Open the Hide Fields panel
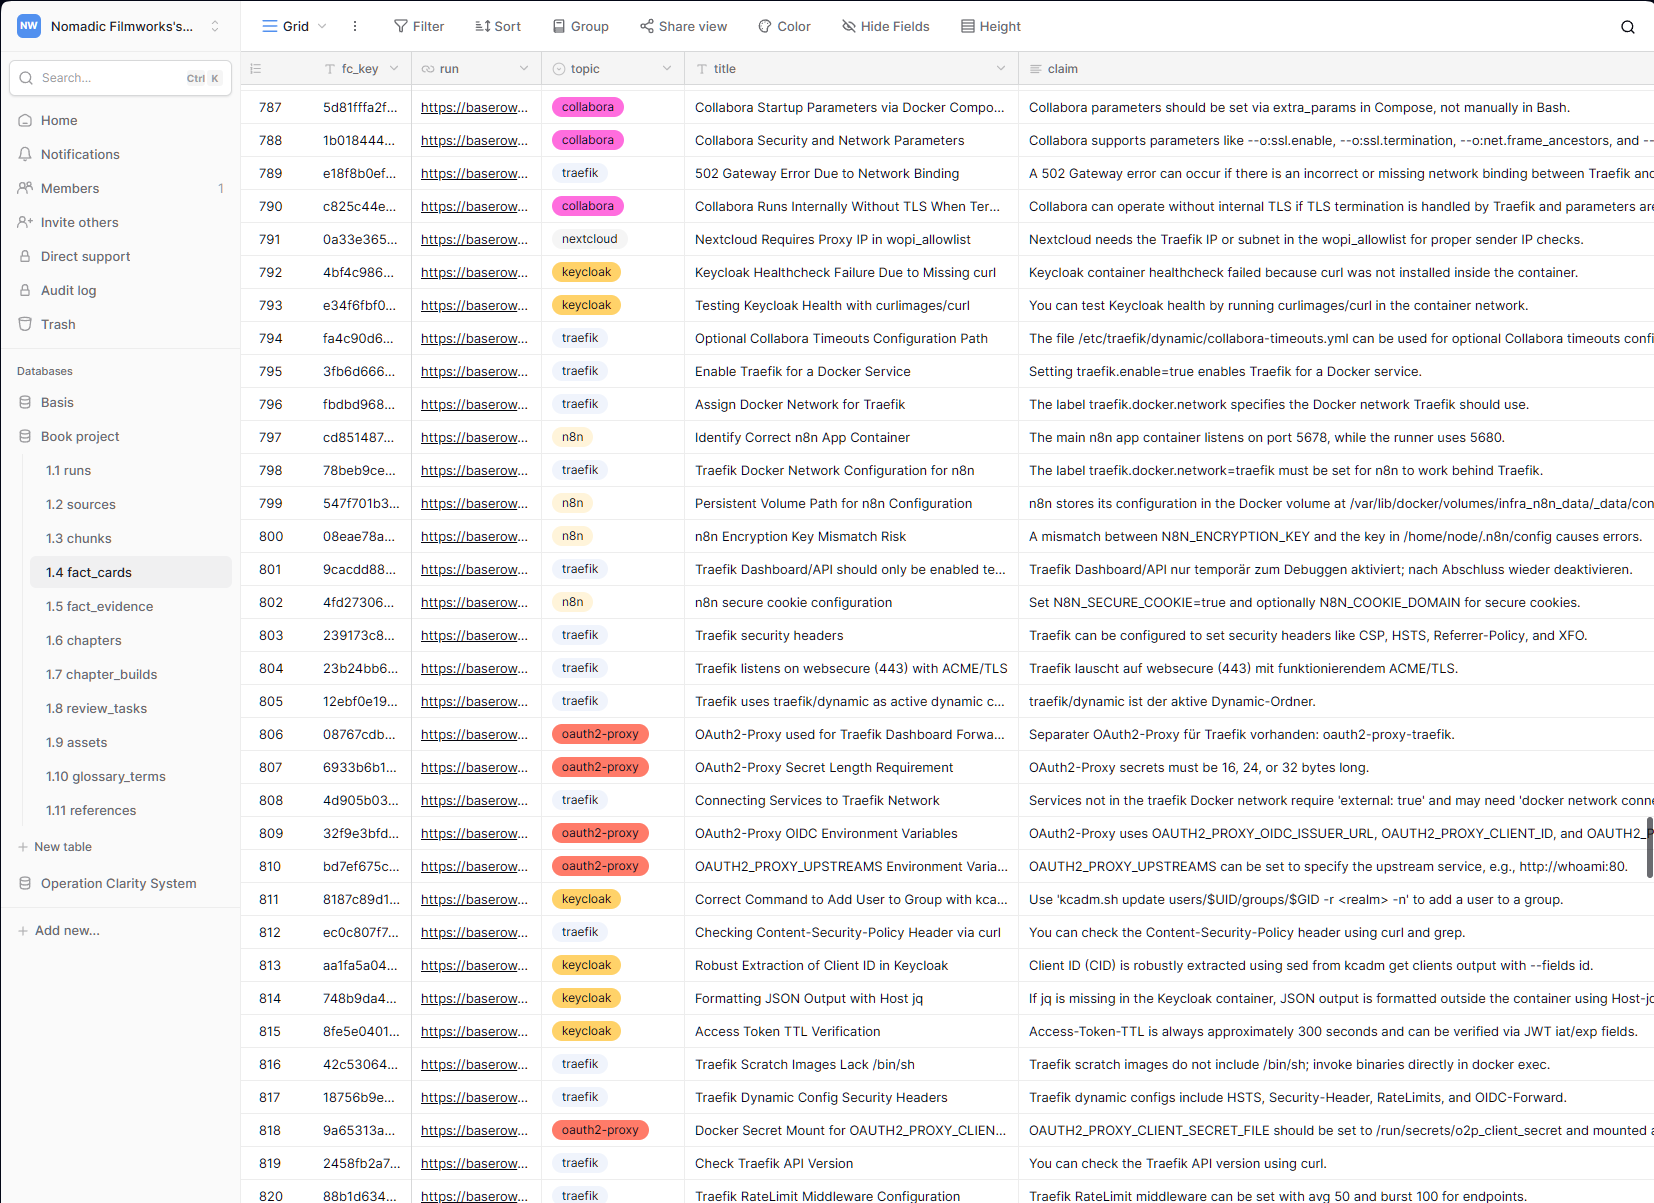The width and height of the screenshot is (1654, 1203). click(885, 26)
